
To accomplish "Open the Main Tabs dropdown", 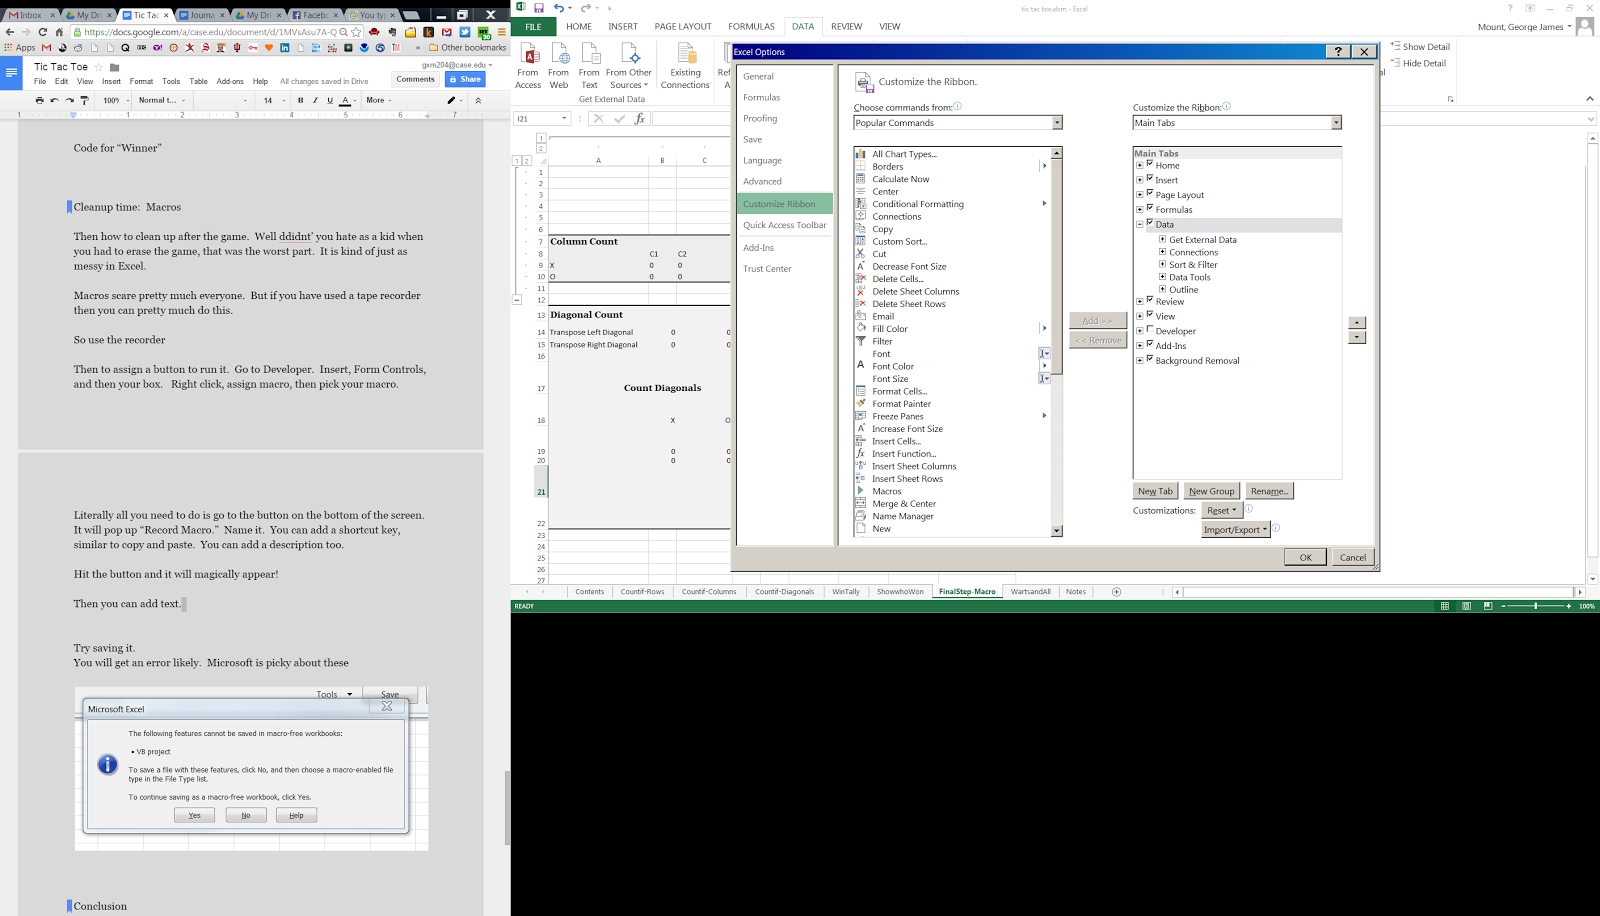I will [1336, 123].
